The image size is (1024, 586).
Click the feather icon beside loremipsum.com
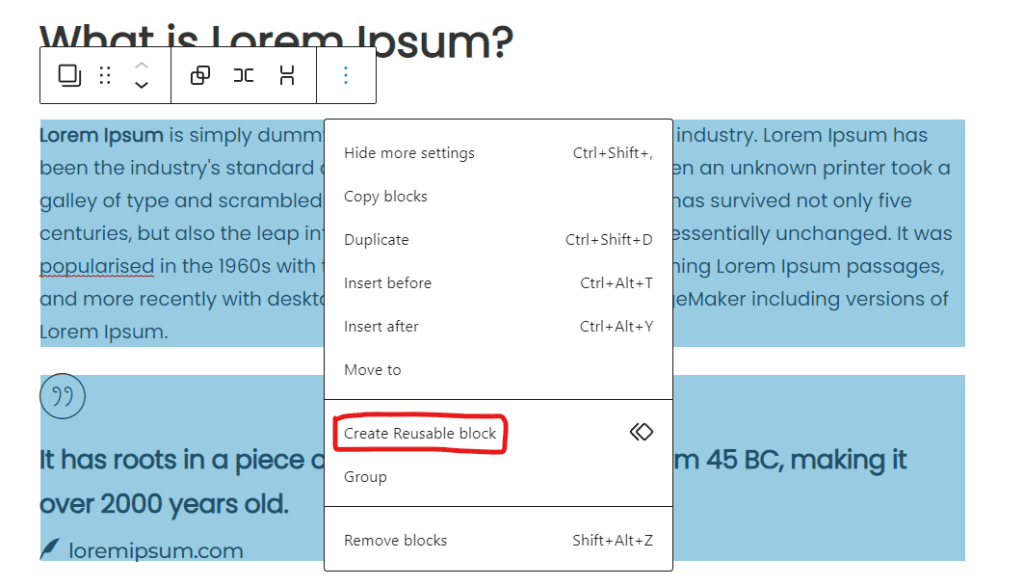point(50,549)
